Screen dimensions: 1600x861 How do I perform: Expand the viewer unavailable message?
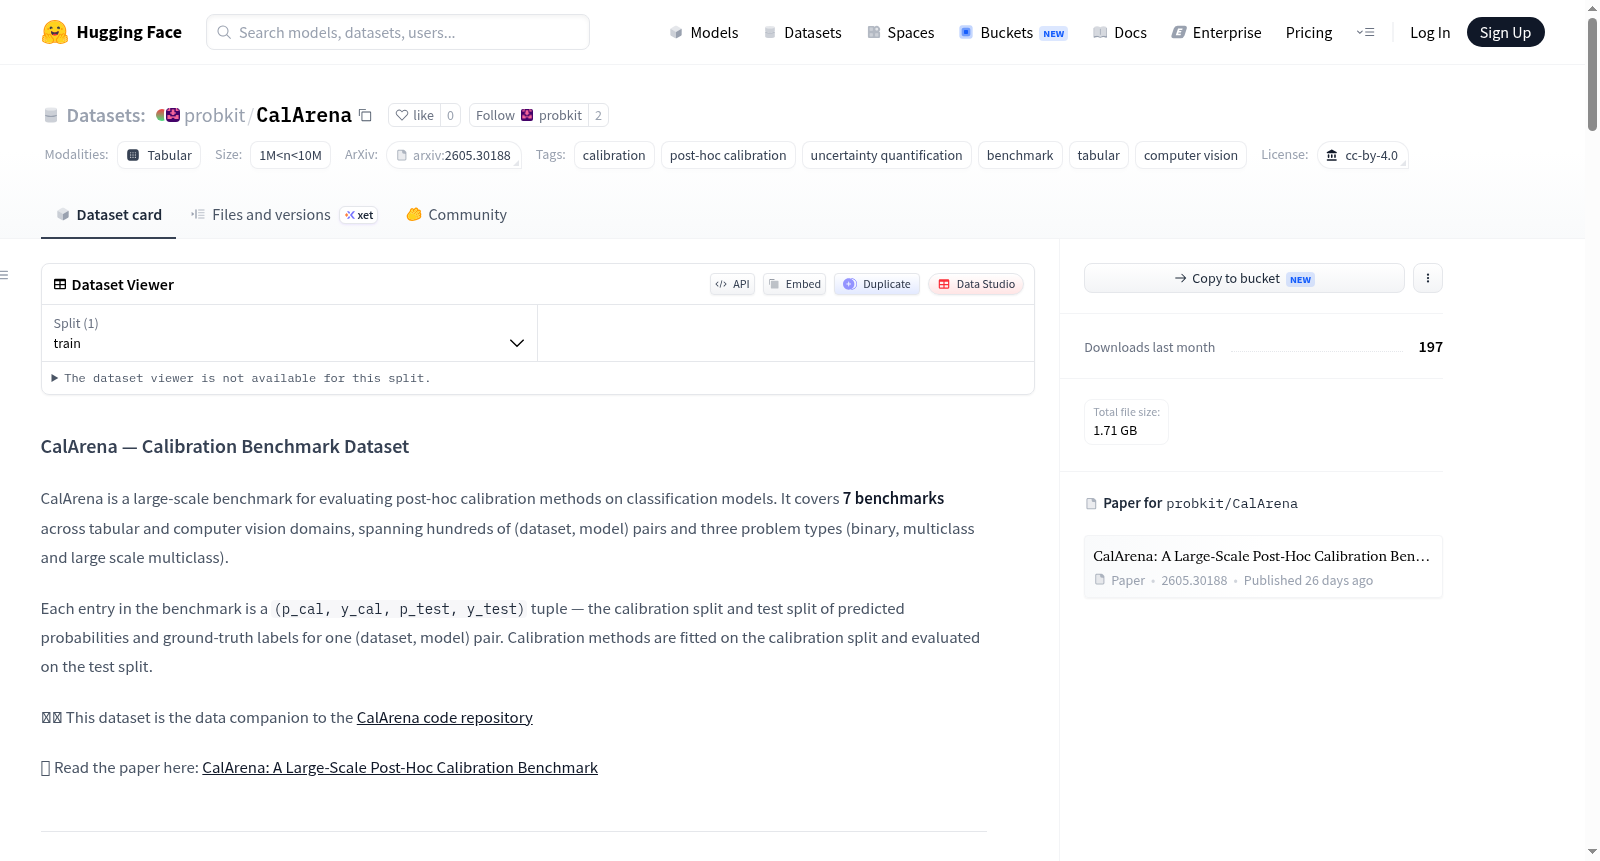pyautogui.click(x=240, y=378)
